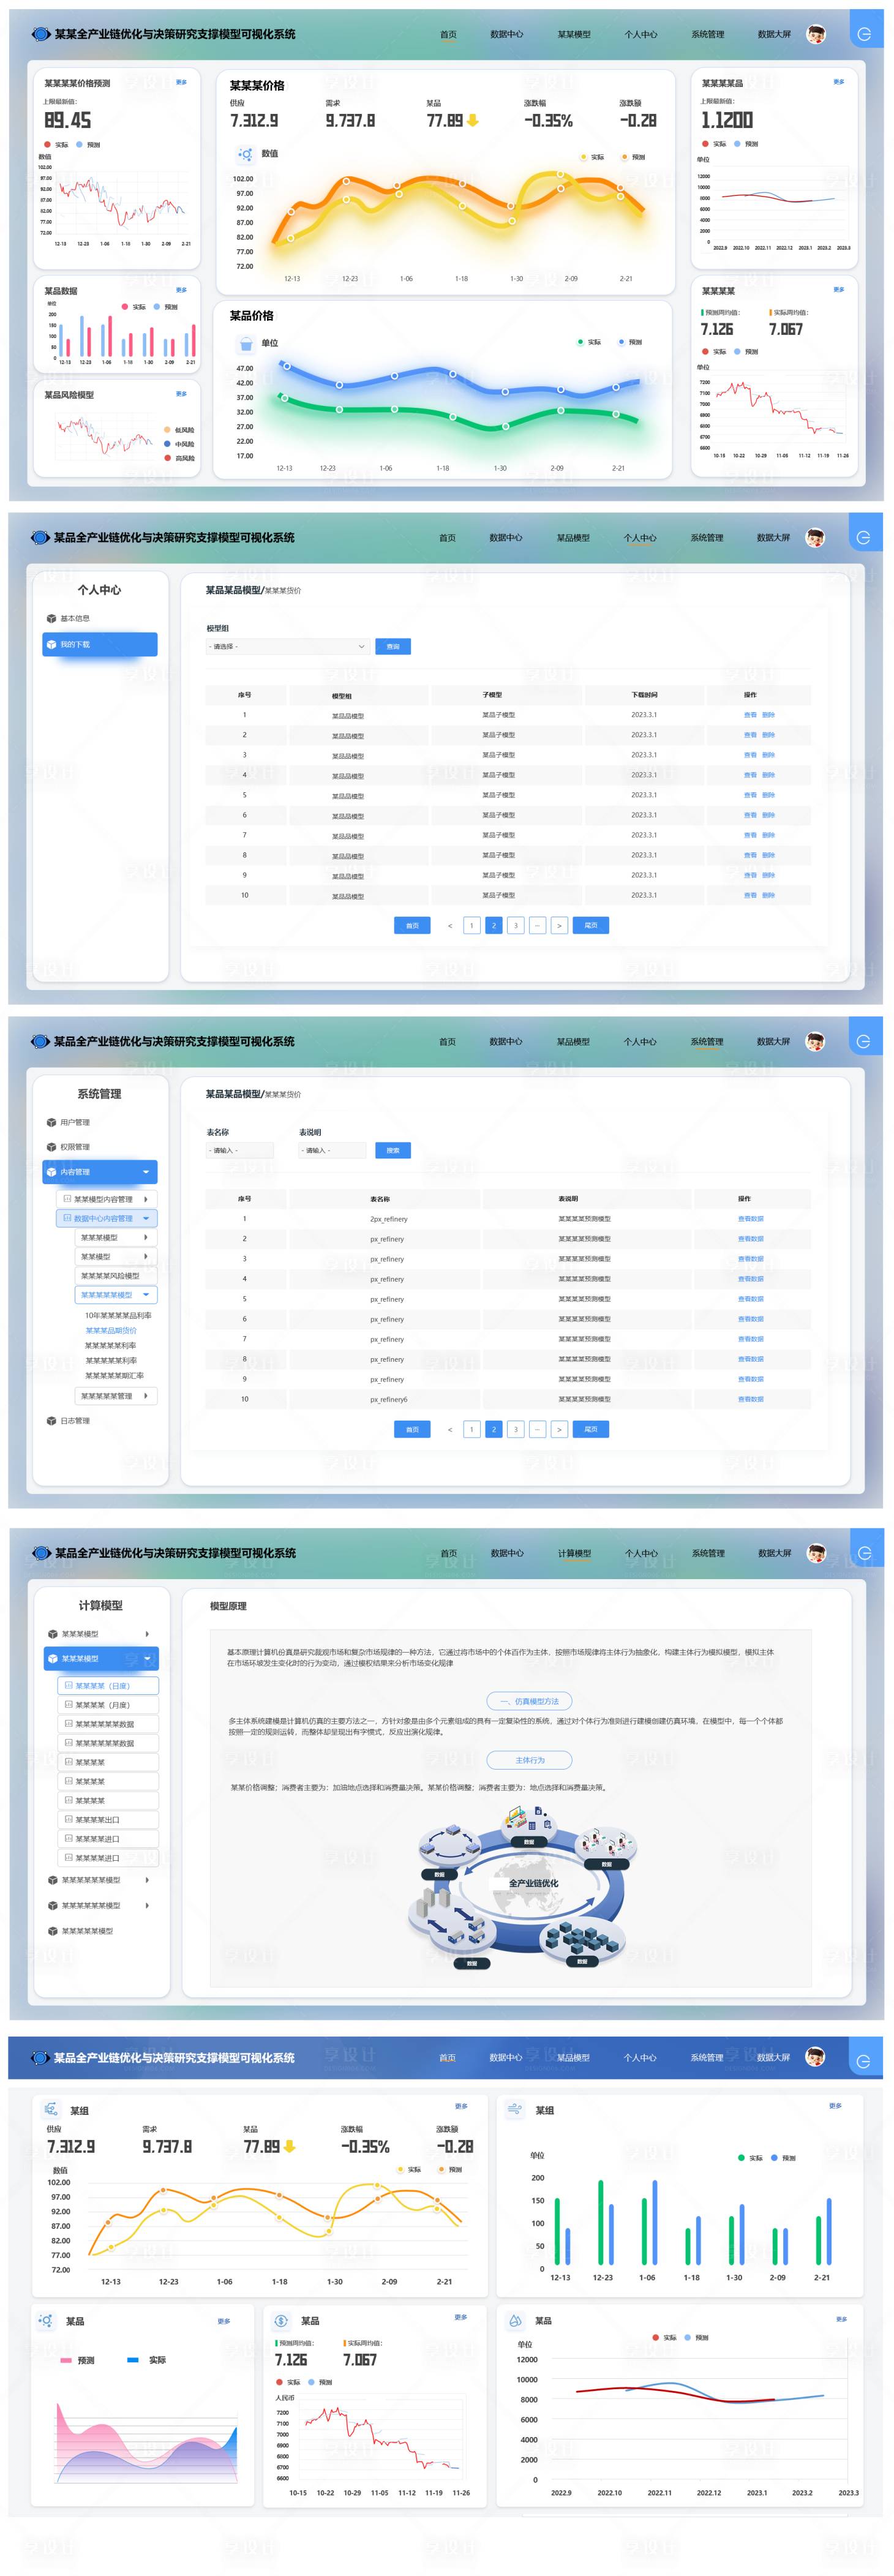The width and height of the screenshot is (894, 2576).
Task: Click the system logo on calculation model page
Action: tap(41, 1553)
